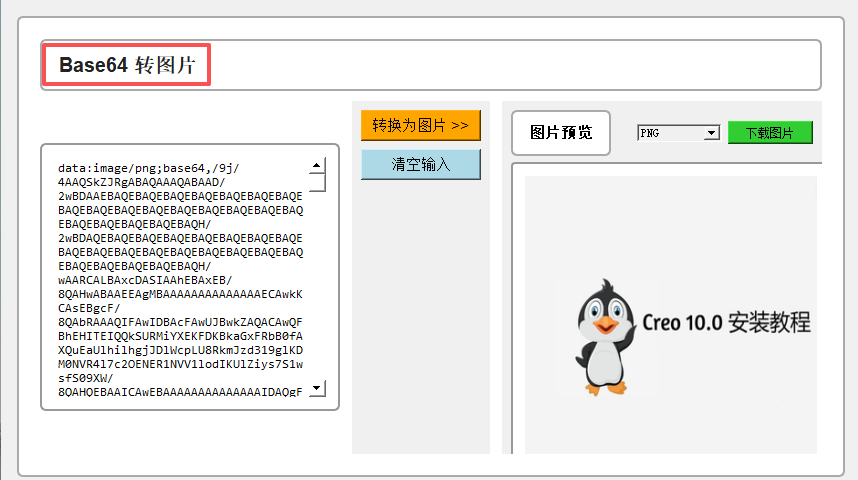Image resolution: width=858 pixels, height=480 pixels.
Task: Click the Creo 10.0 安装教程 text in preview
Action: (x=726, y=322)
